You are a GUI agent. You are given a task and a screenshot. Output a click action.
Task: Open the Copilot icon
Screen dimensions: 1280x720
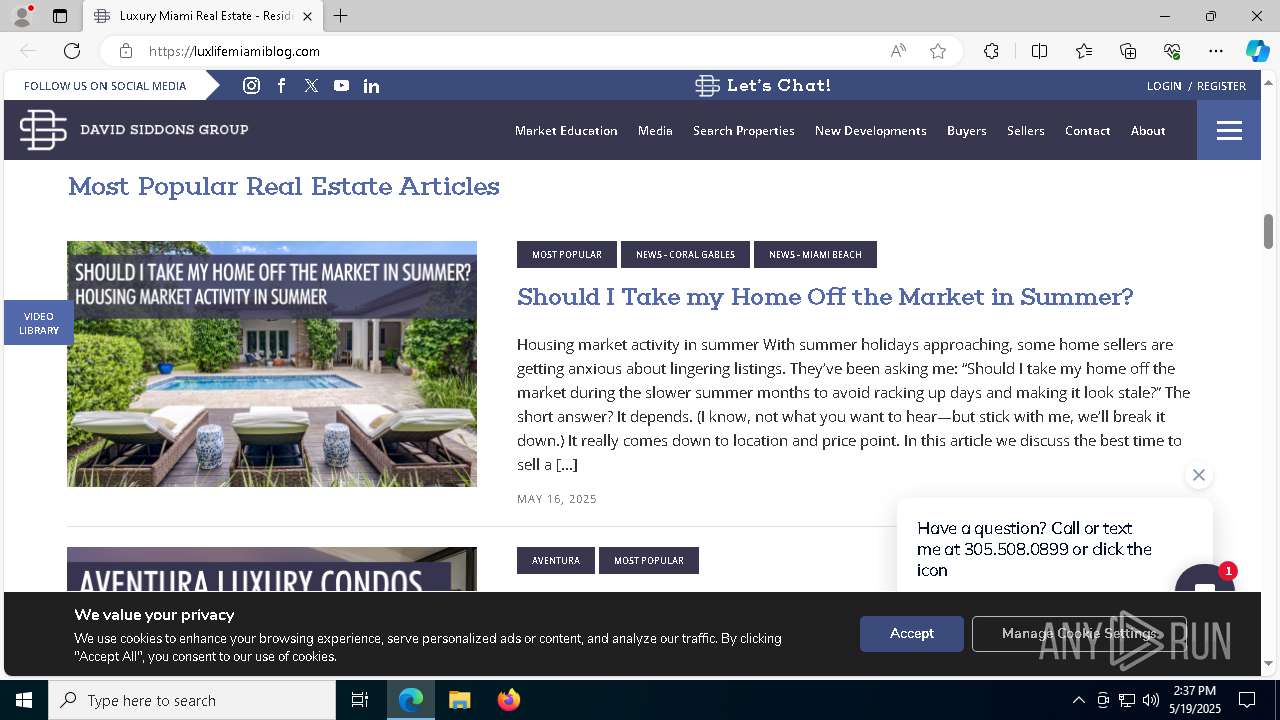coord(1257,51)
